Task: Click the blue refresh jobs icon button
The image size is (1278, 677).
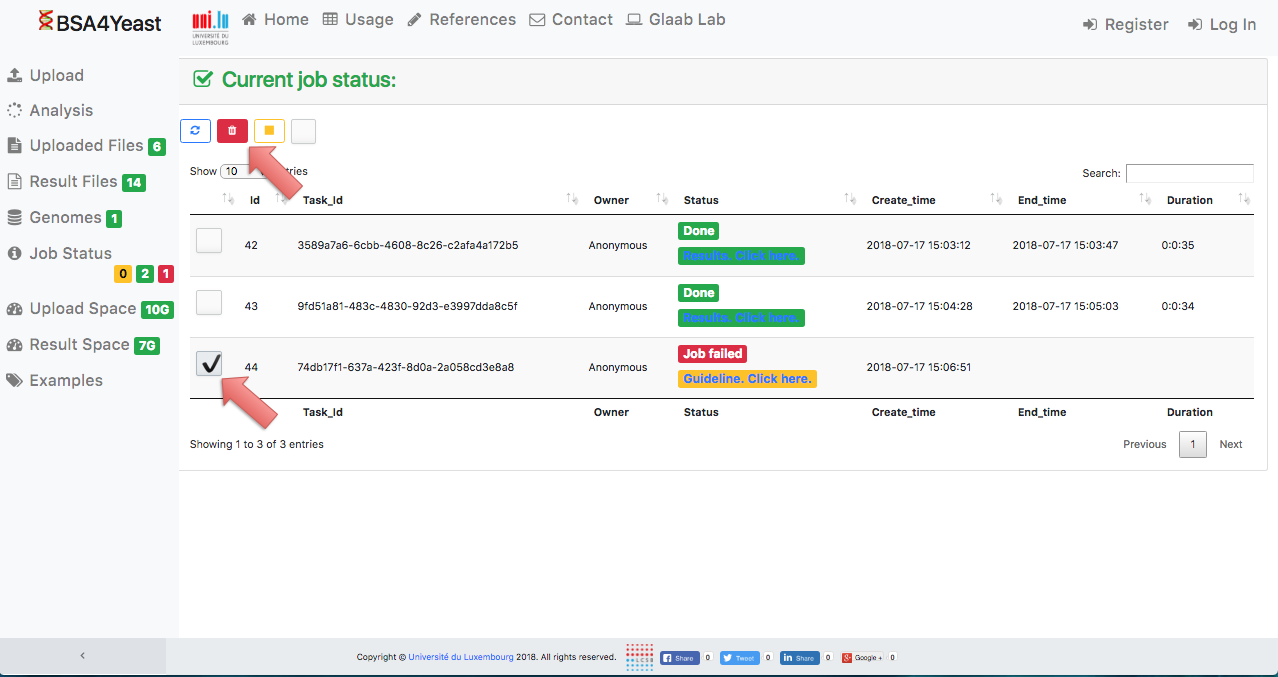Action: tap(195, 131)
